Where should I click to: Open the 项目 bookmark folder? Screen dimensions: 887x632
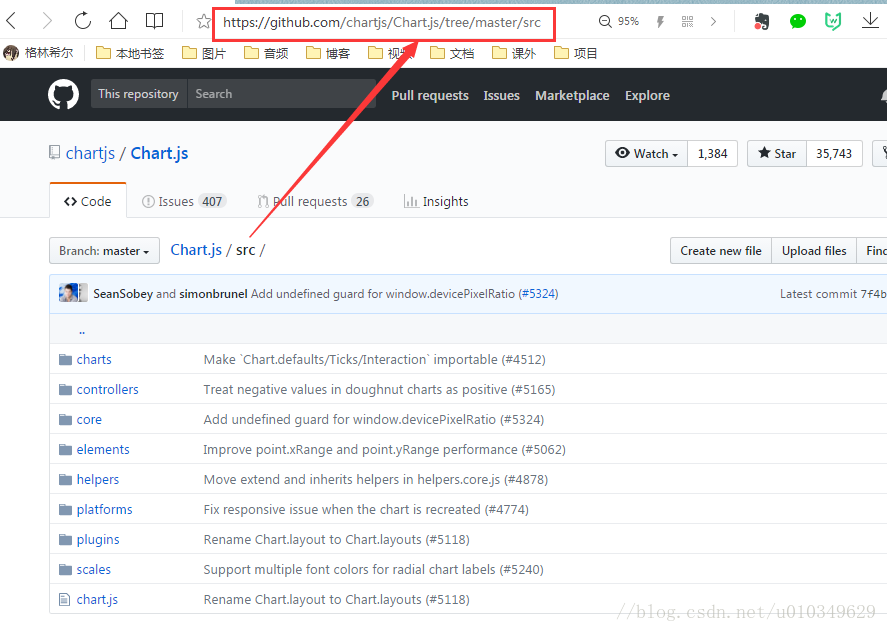pyautogui.click(x=576, y=53)
